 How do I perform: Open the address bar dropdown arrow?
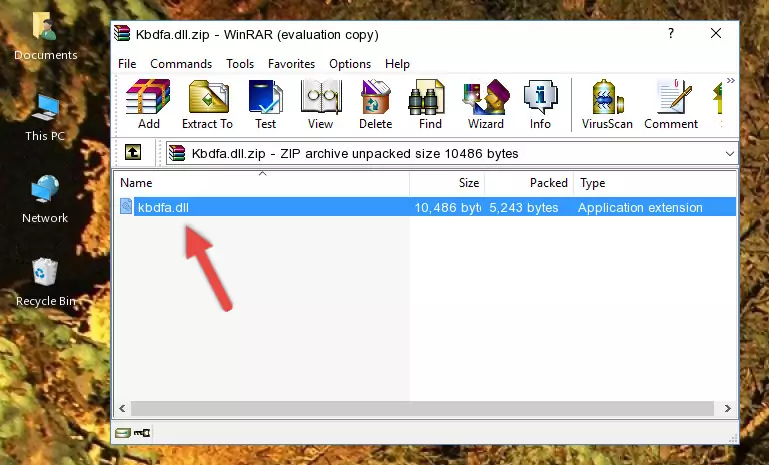click(x=730, y=154)
